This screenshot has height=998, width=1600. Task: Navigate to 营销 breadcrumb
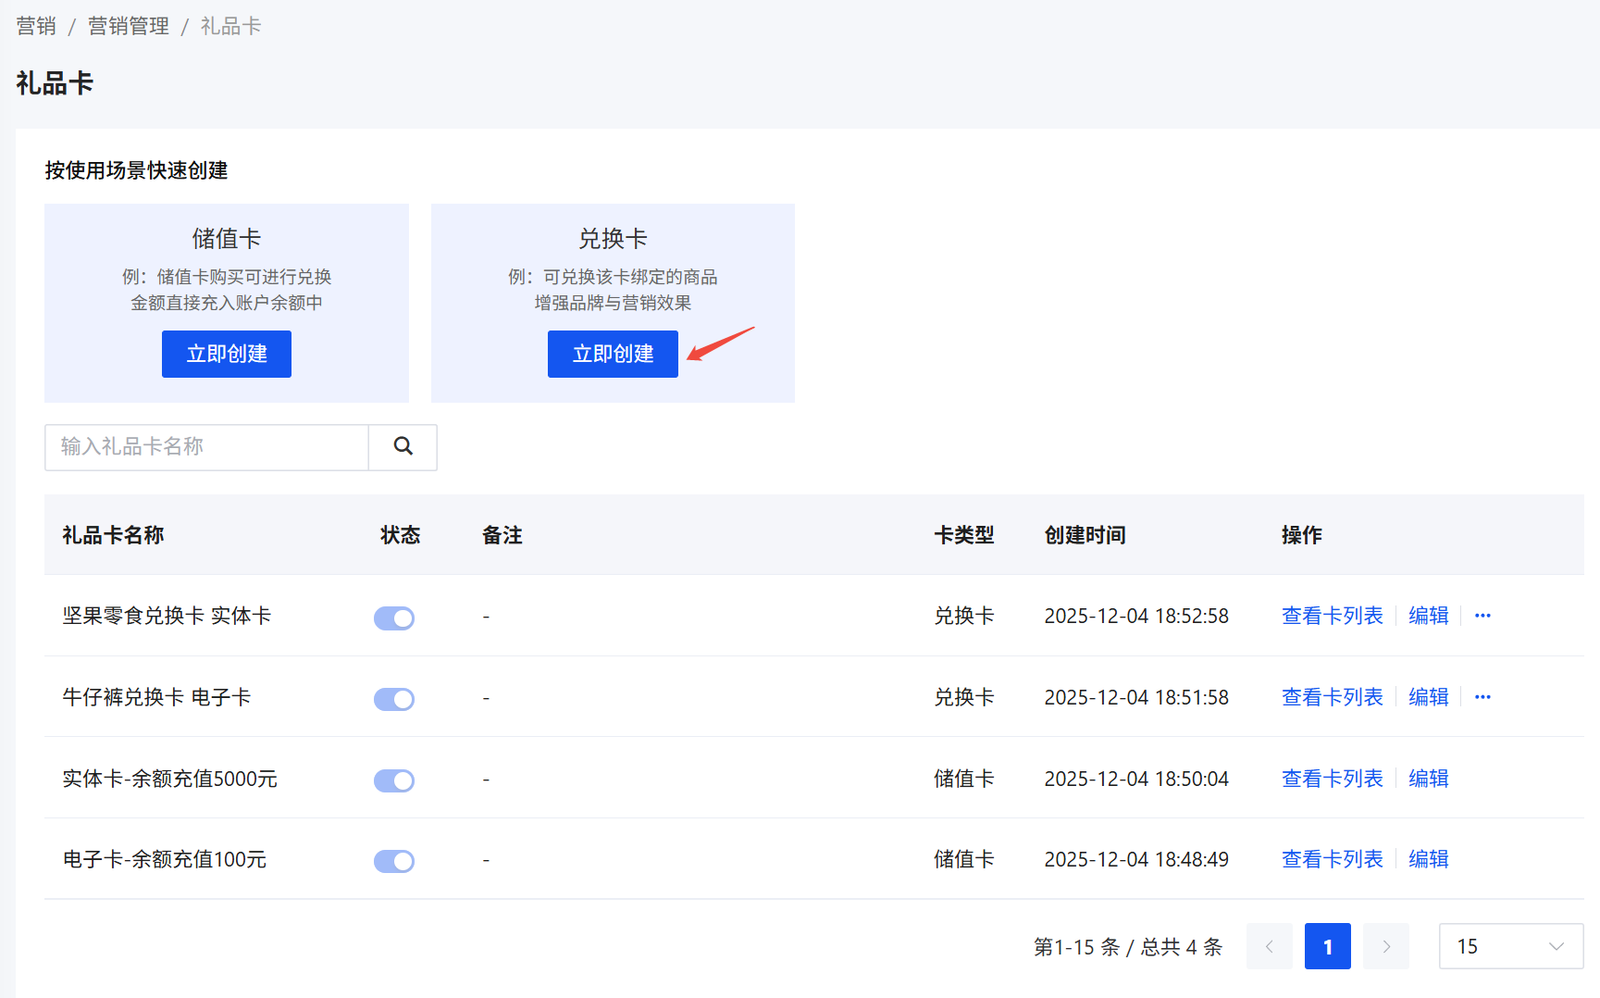coord(36,26)
